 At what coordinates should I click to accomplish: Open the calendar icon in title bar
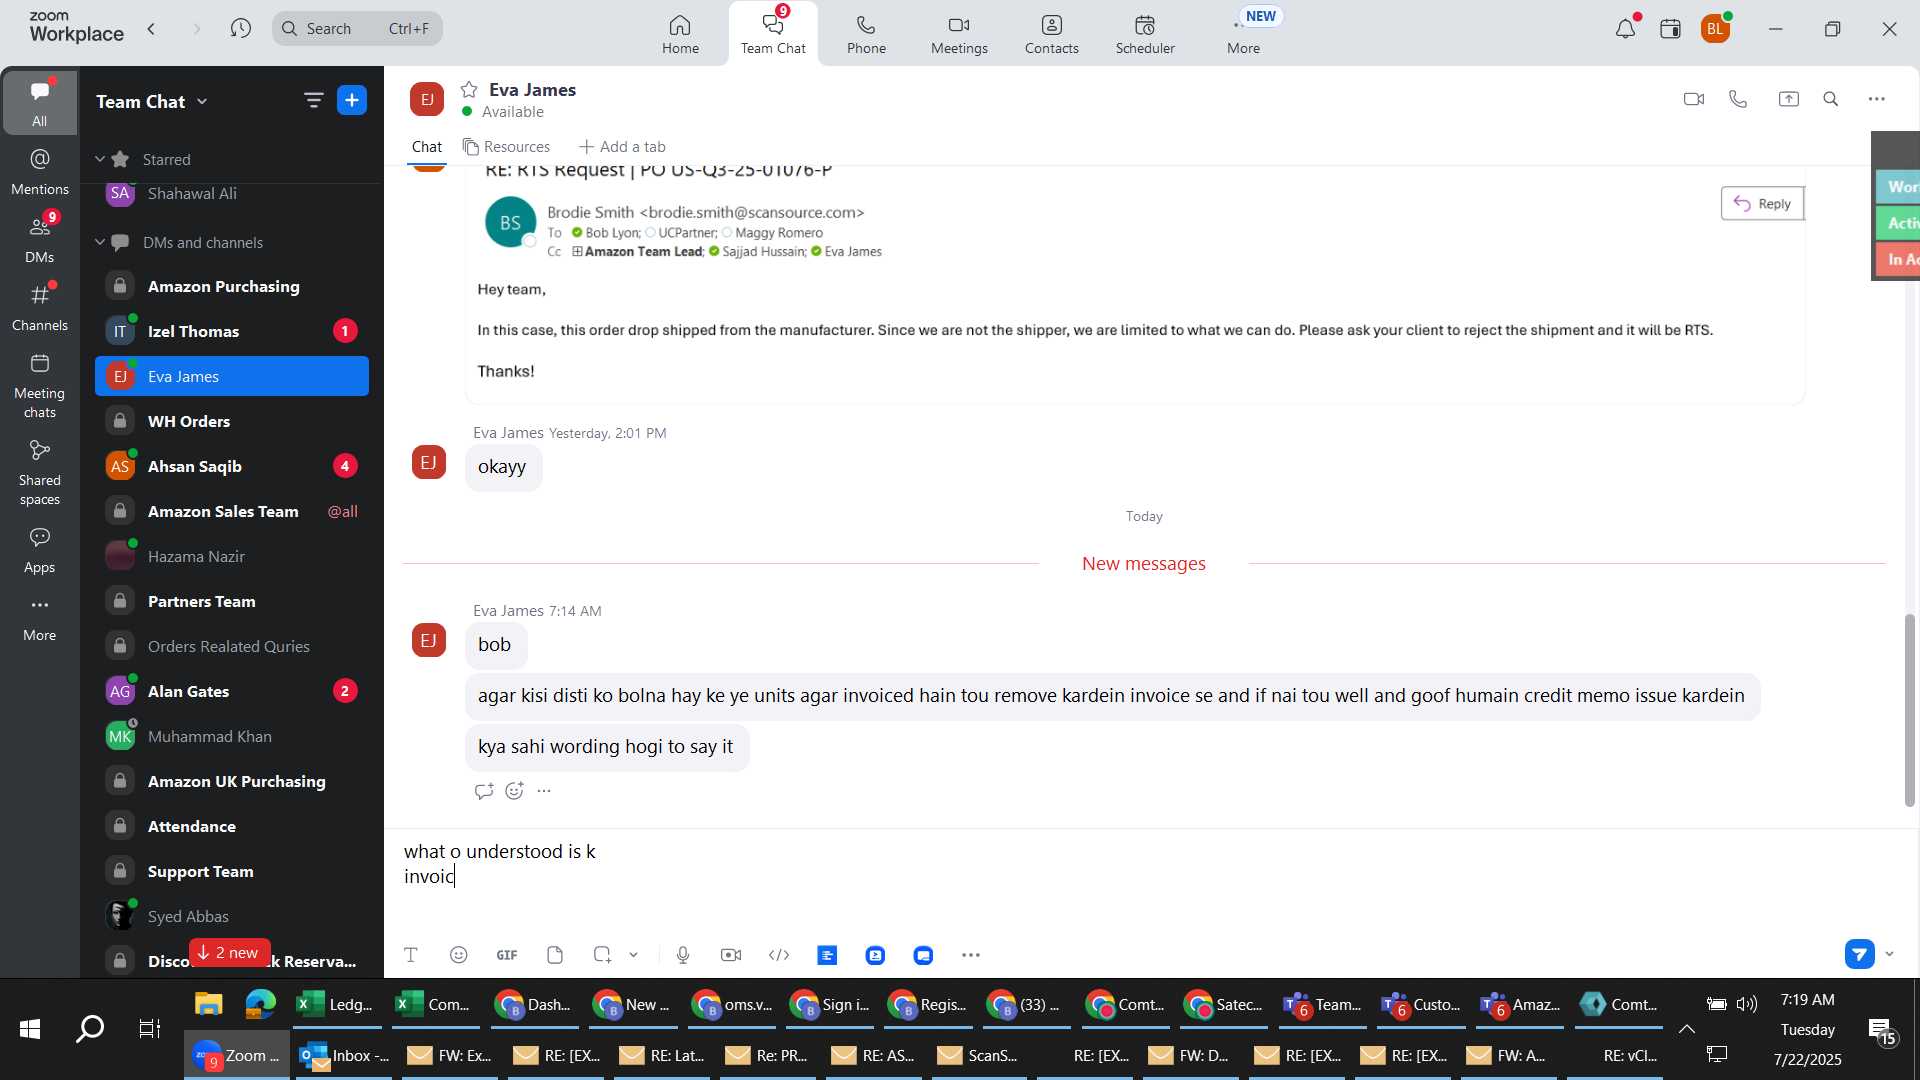pyautogui.click(x=1670, y=29)
